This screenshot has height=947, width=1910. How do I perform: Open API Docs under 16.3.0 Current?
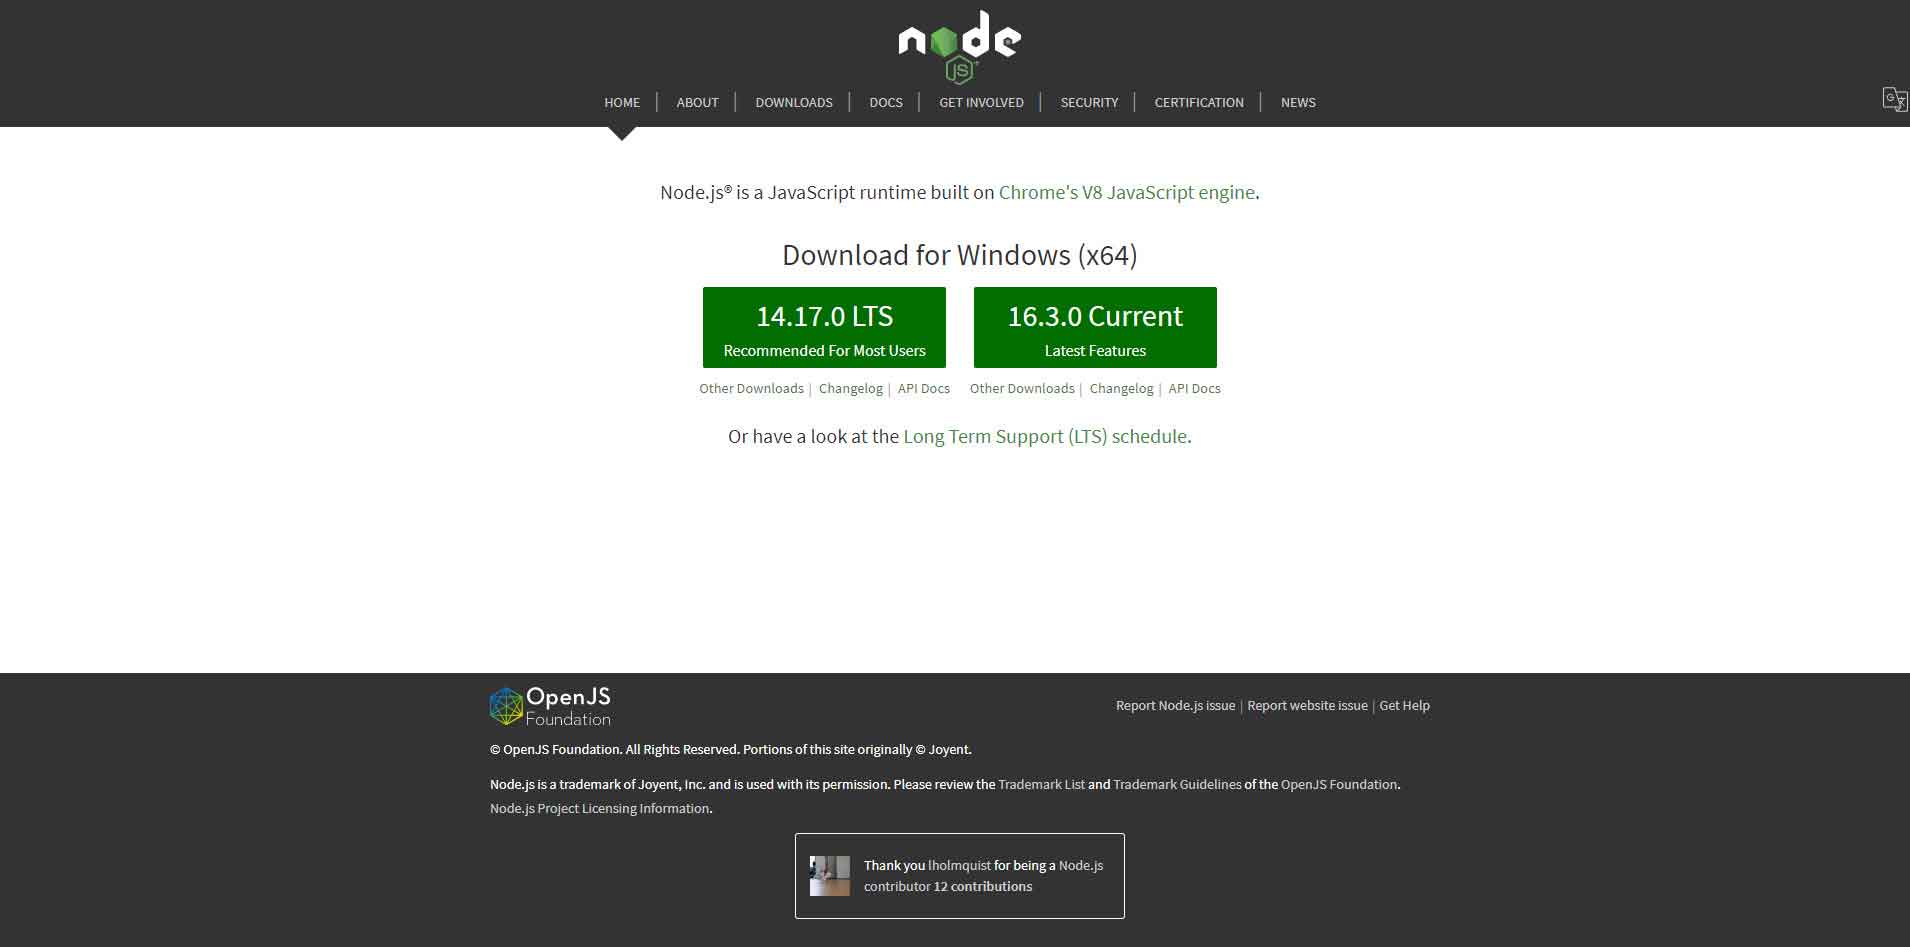(1194, 388)
